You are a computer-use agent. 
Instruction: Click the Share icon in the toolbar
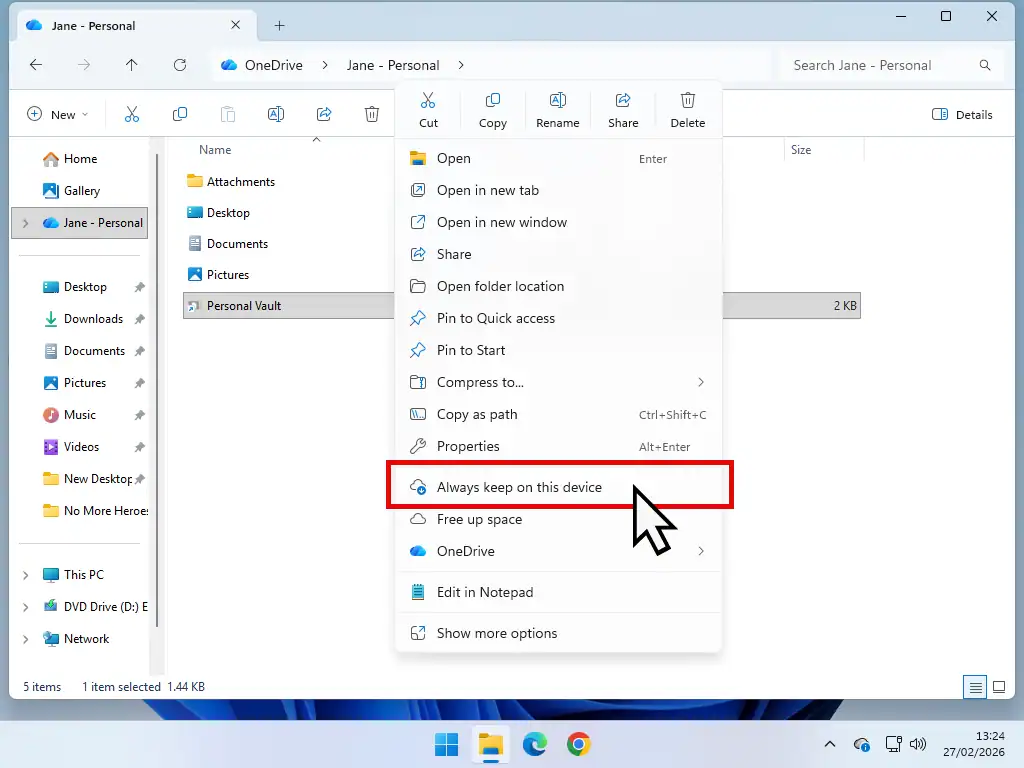pyautogui.click(x=622, y=108)
